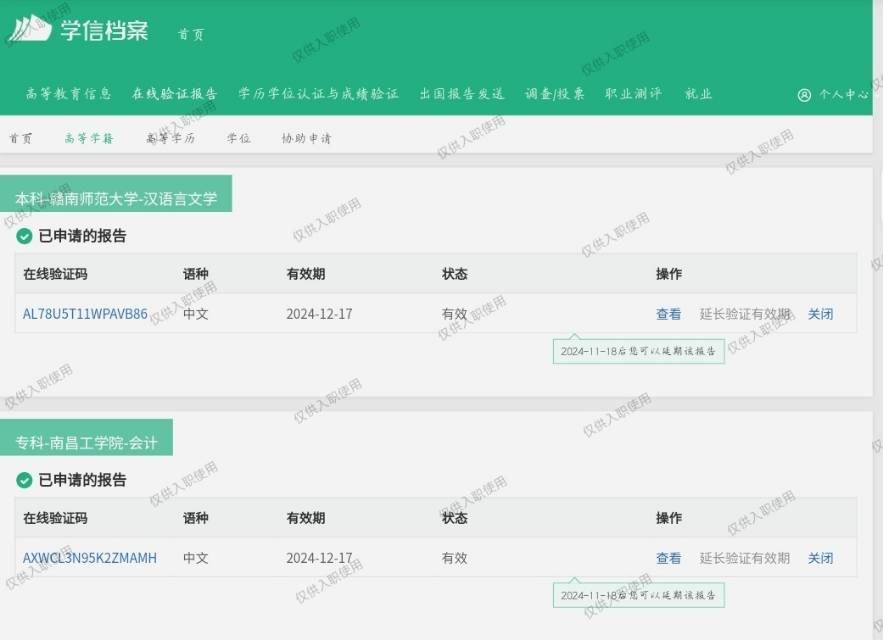The image size is (883, 640).
Task: Select 首页 sub-navigation tab
Action: pyautogui.click(x=21, y=138)
